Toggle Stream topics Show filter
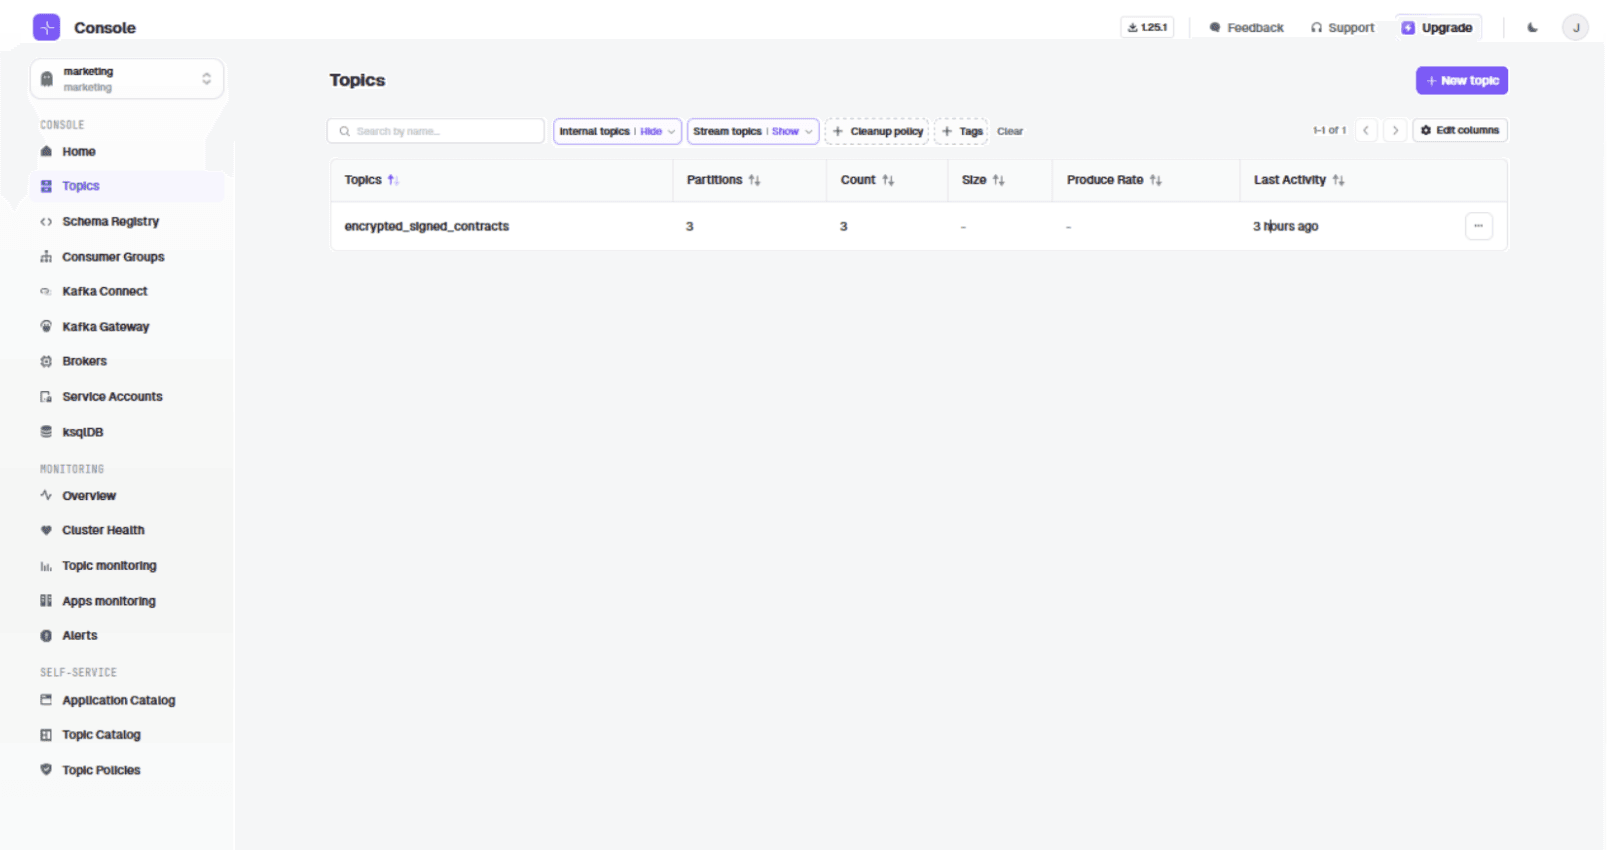 [752, 131]
